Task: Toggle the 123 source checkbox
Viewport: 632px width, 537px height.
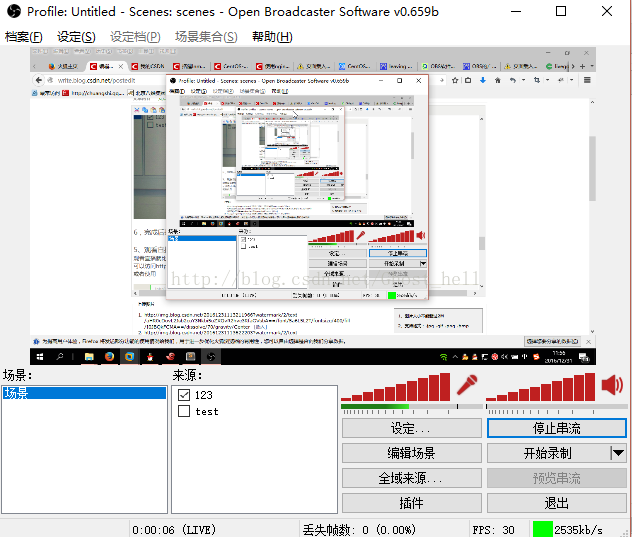Action: pos(184,395)
